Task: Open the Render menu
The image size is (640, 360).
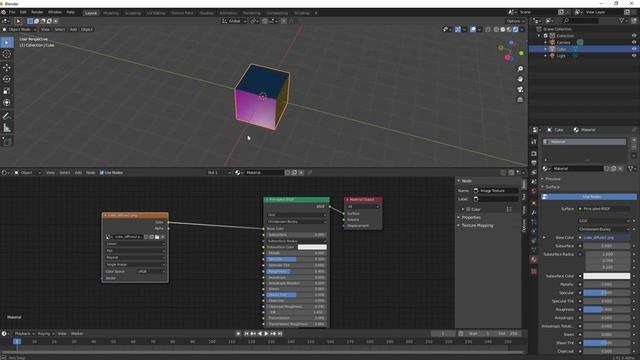Action: pos(37,13)
